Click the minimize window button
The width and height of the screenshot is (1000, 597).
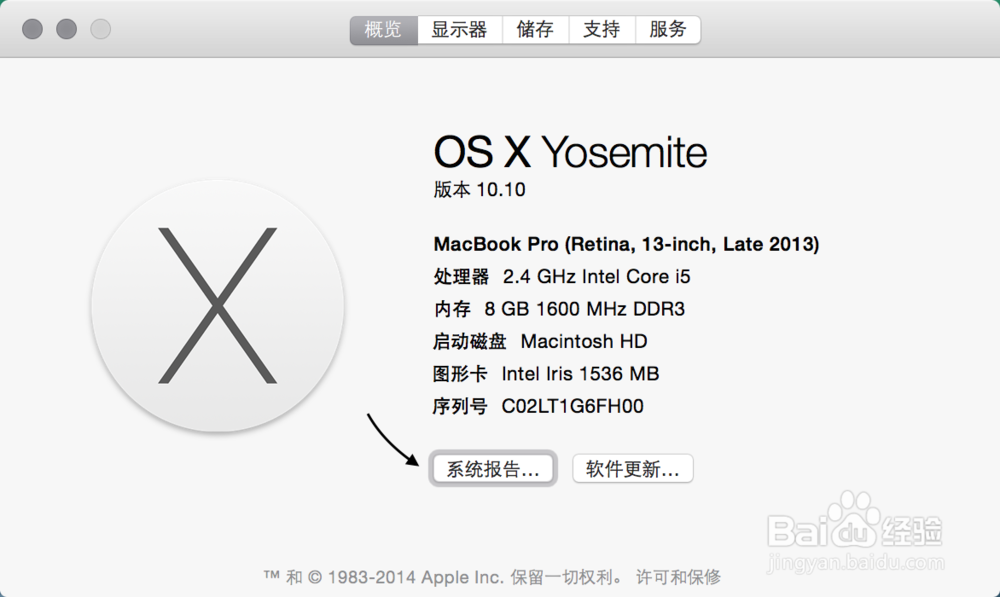(66, 30)
